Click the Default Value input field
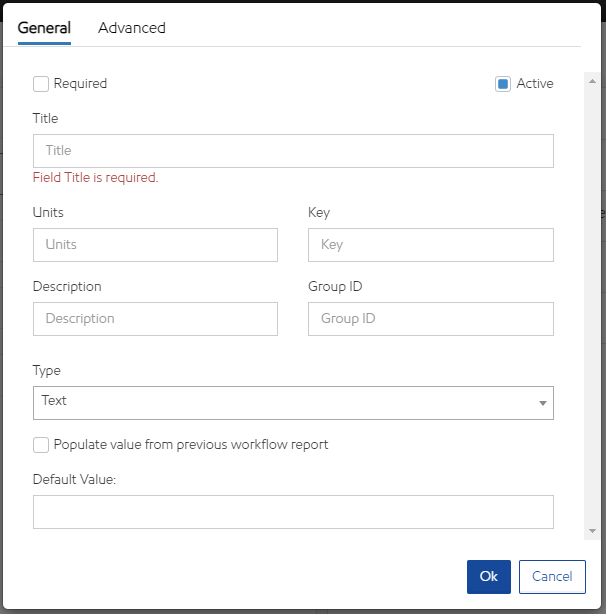Image resolution: width=606 pixels, height=614 pixels. [x=293, y=512]
